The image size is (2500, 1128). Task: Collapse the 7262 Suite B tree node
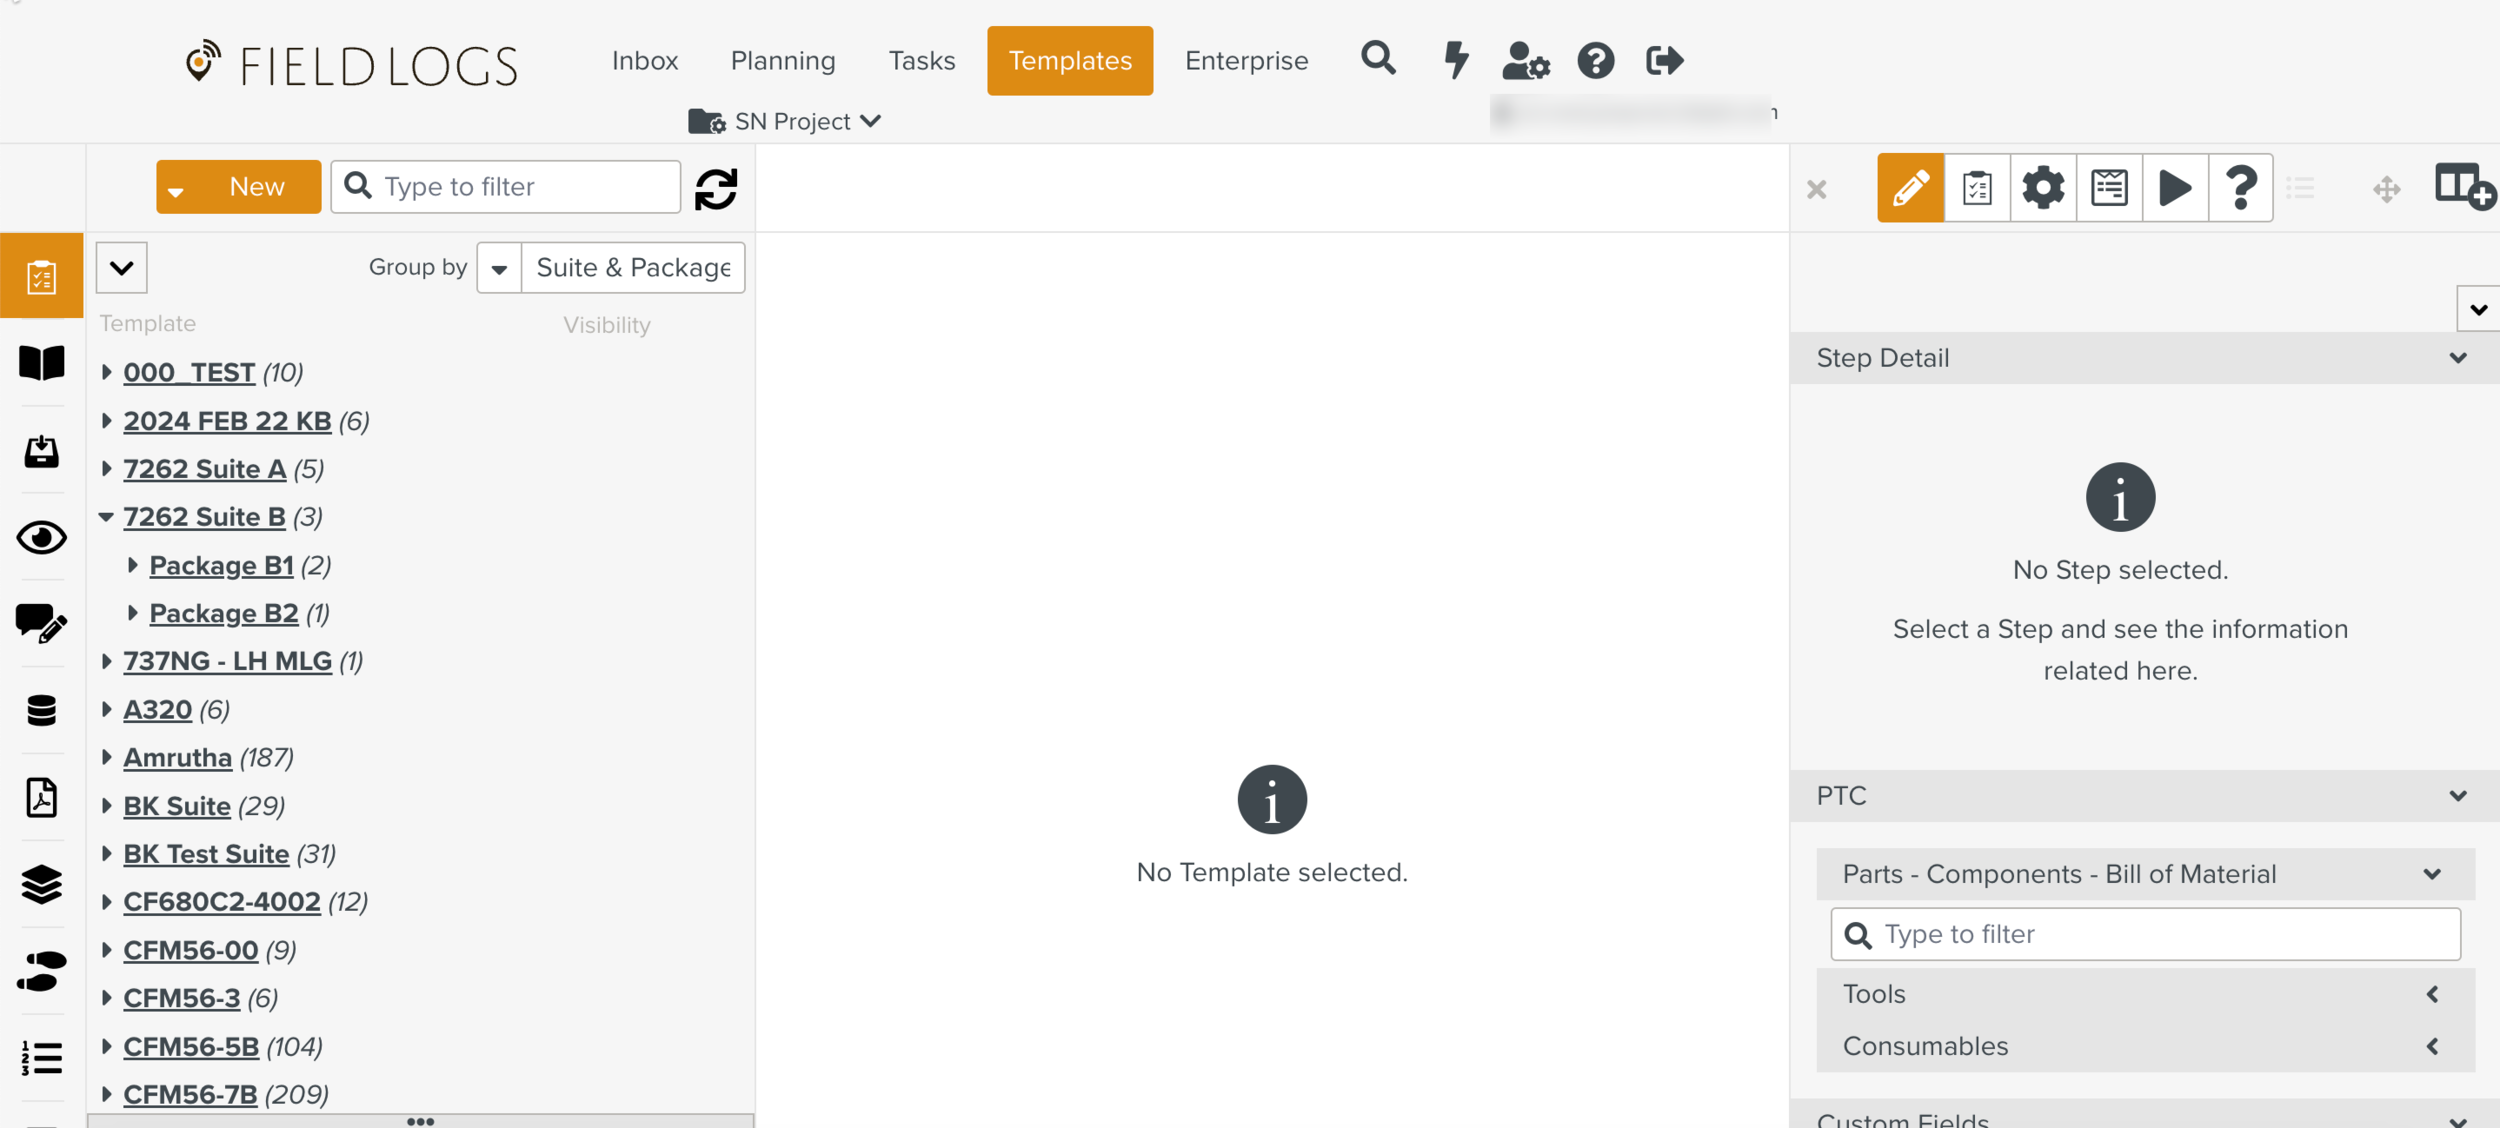[x=106, y=517]
